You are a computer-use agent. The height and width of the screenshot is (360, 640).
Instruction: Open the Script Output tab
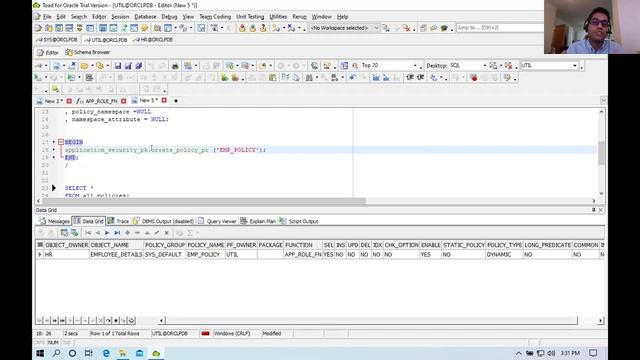pos(299,221)
